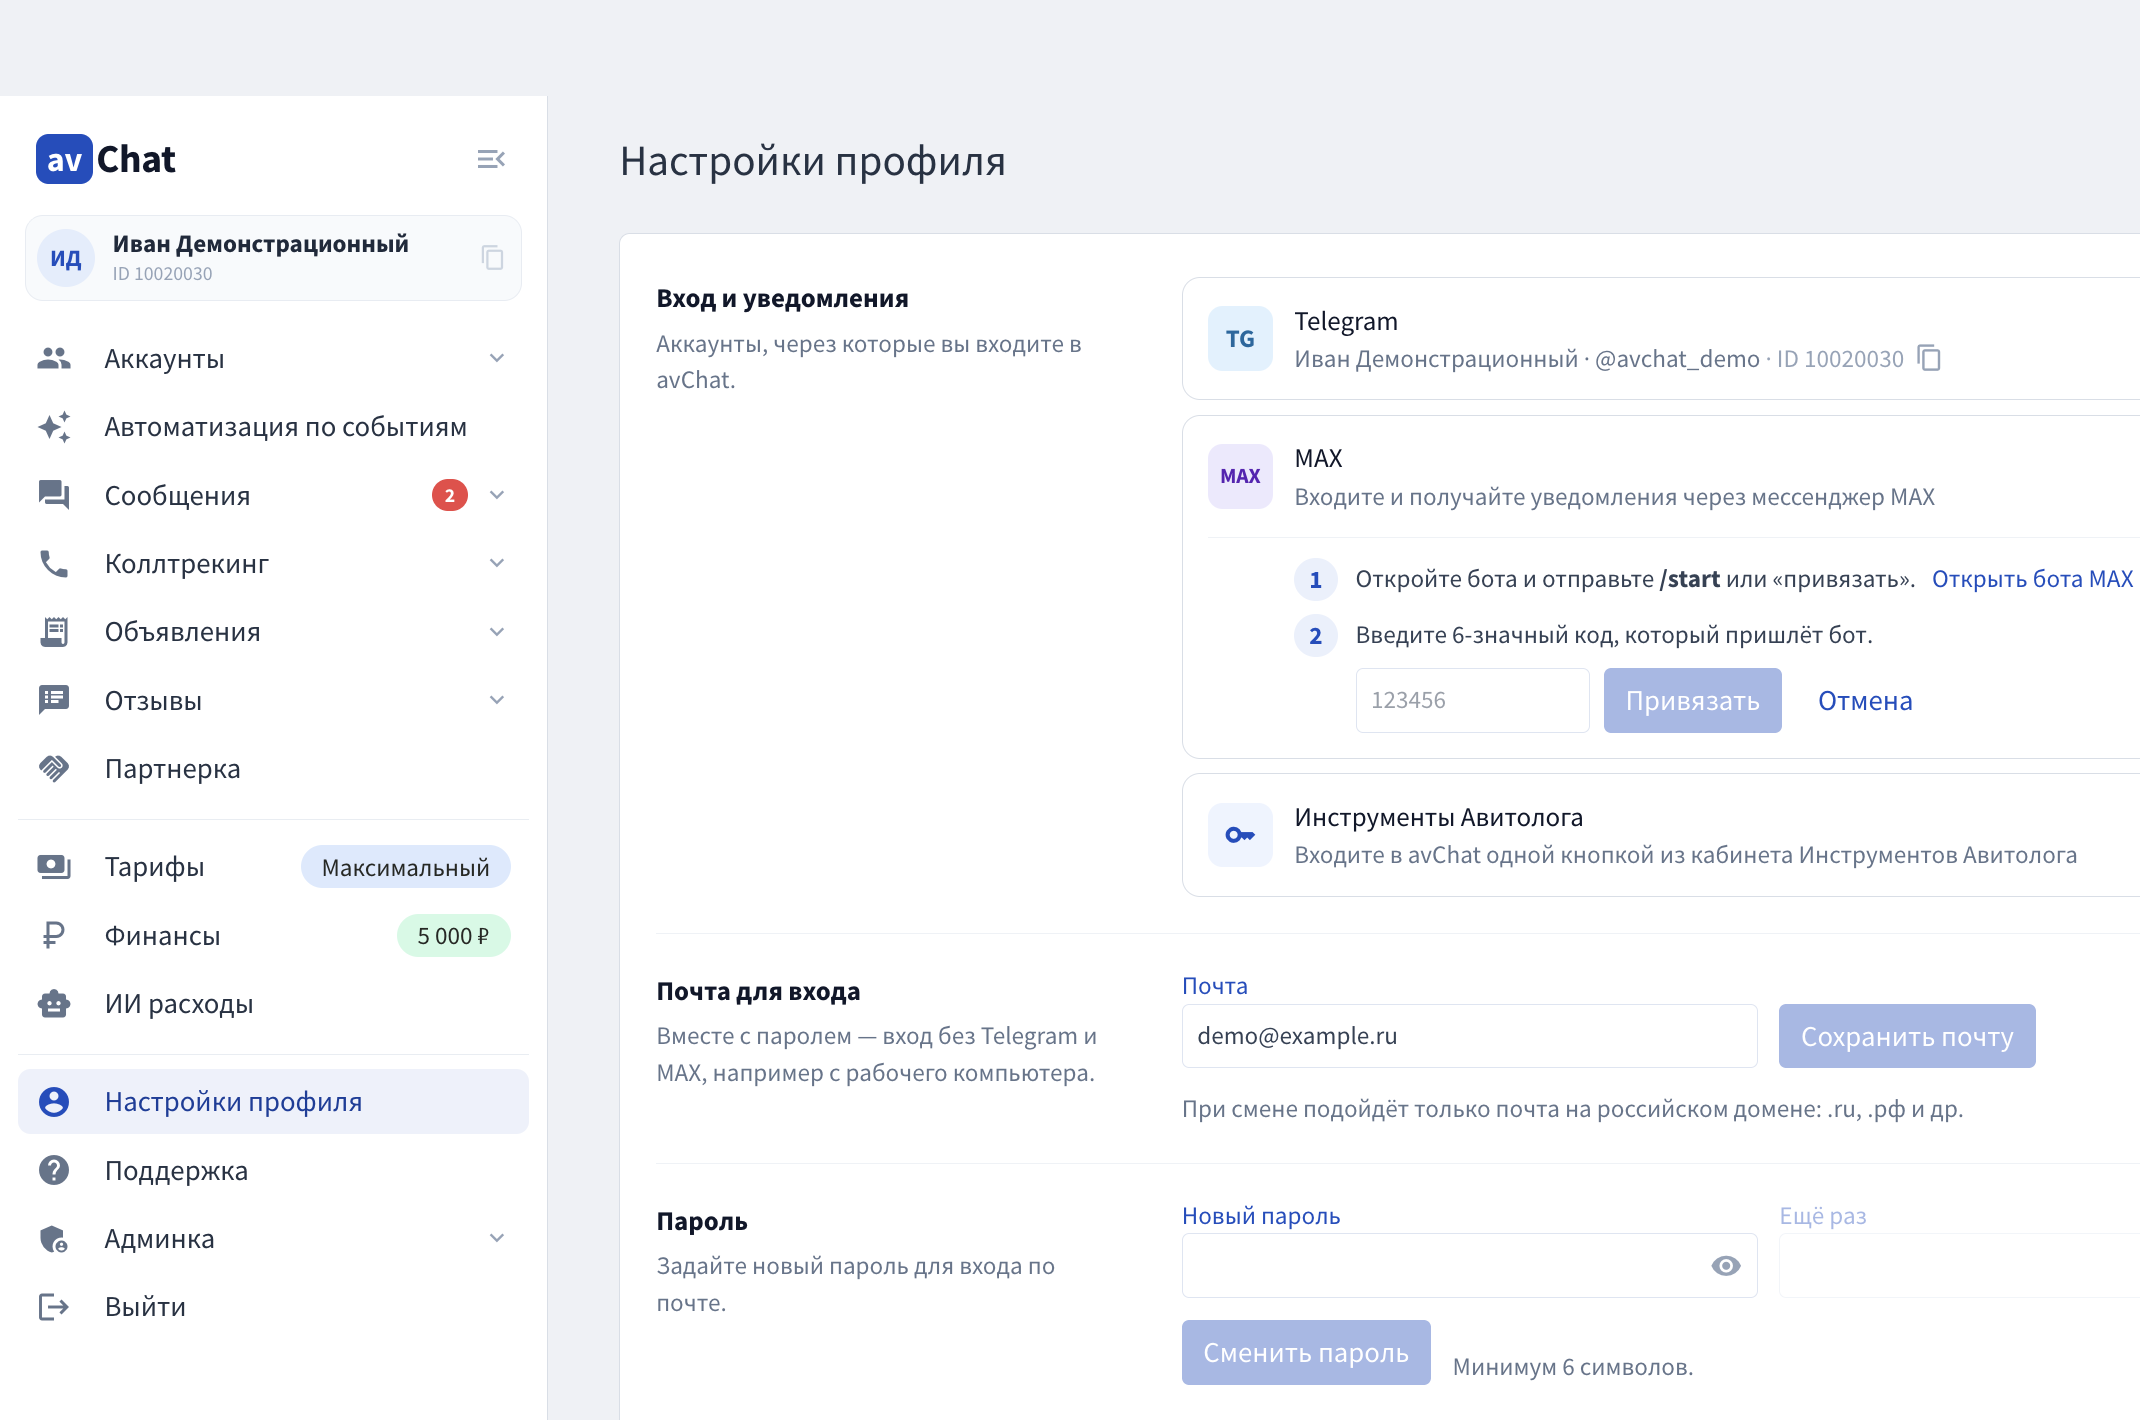Copy Telegram ID 10020030 icon
Image resolution: width=2140 pixels, height=1420 pixels.
pyautogui.click(x=1929, y=358)
